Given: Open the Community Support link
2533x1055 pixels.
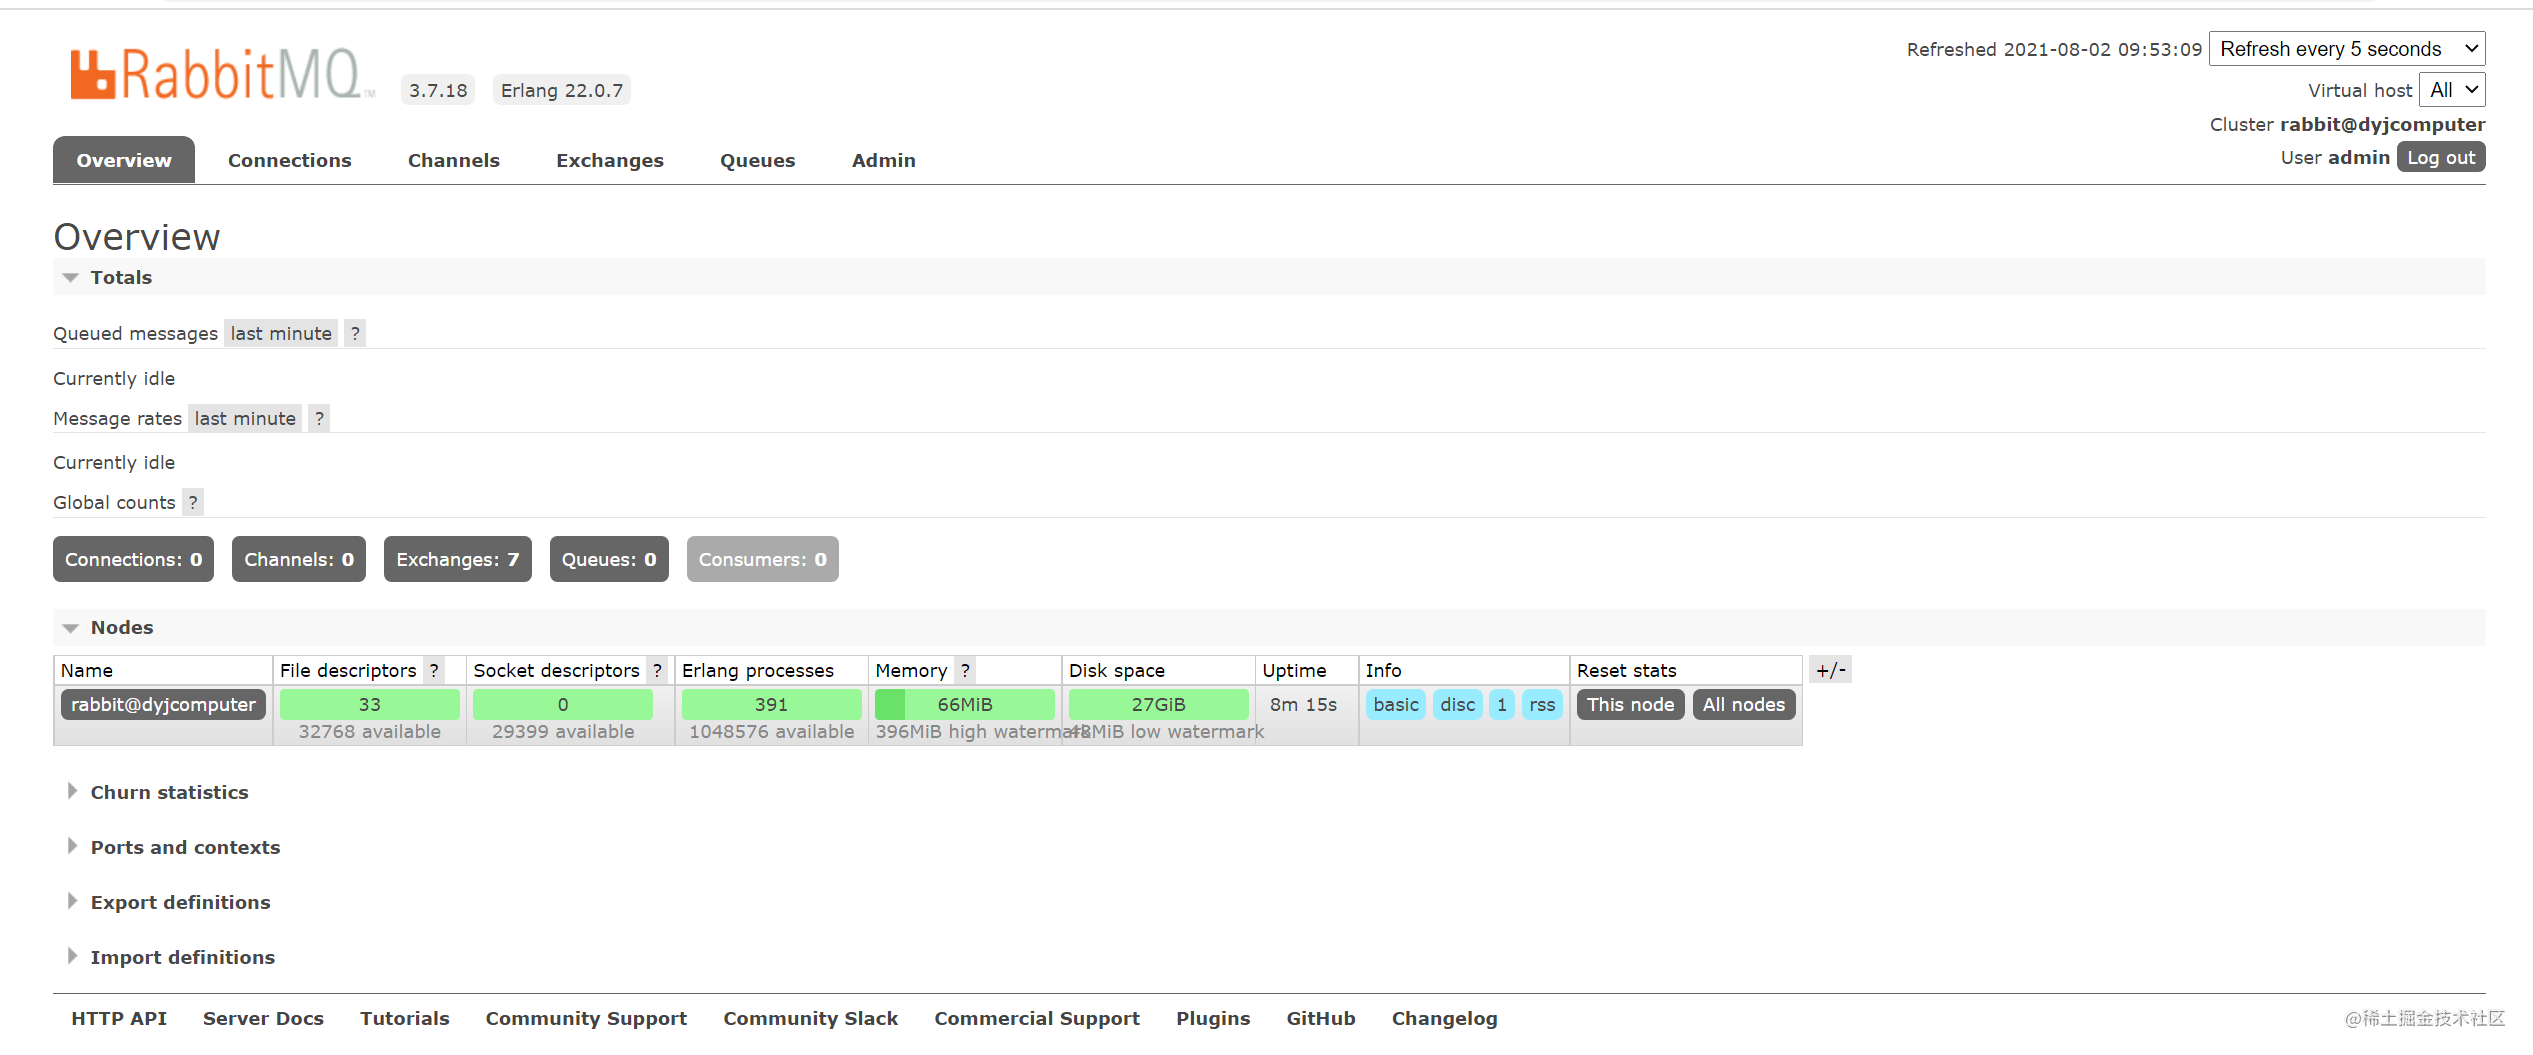Looking at the screenshot, I should pos(587,1018).
